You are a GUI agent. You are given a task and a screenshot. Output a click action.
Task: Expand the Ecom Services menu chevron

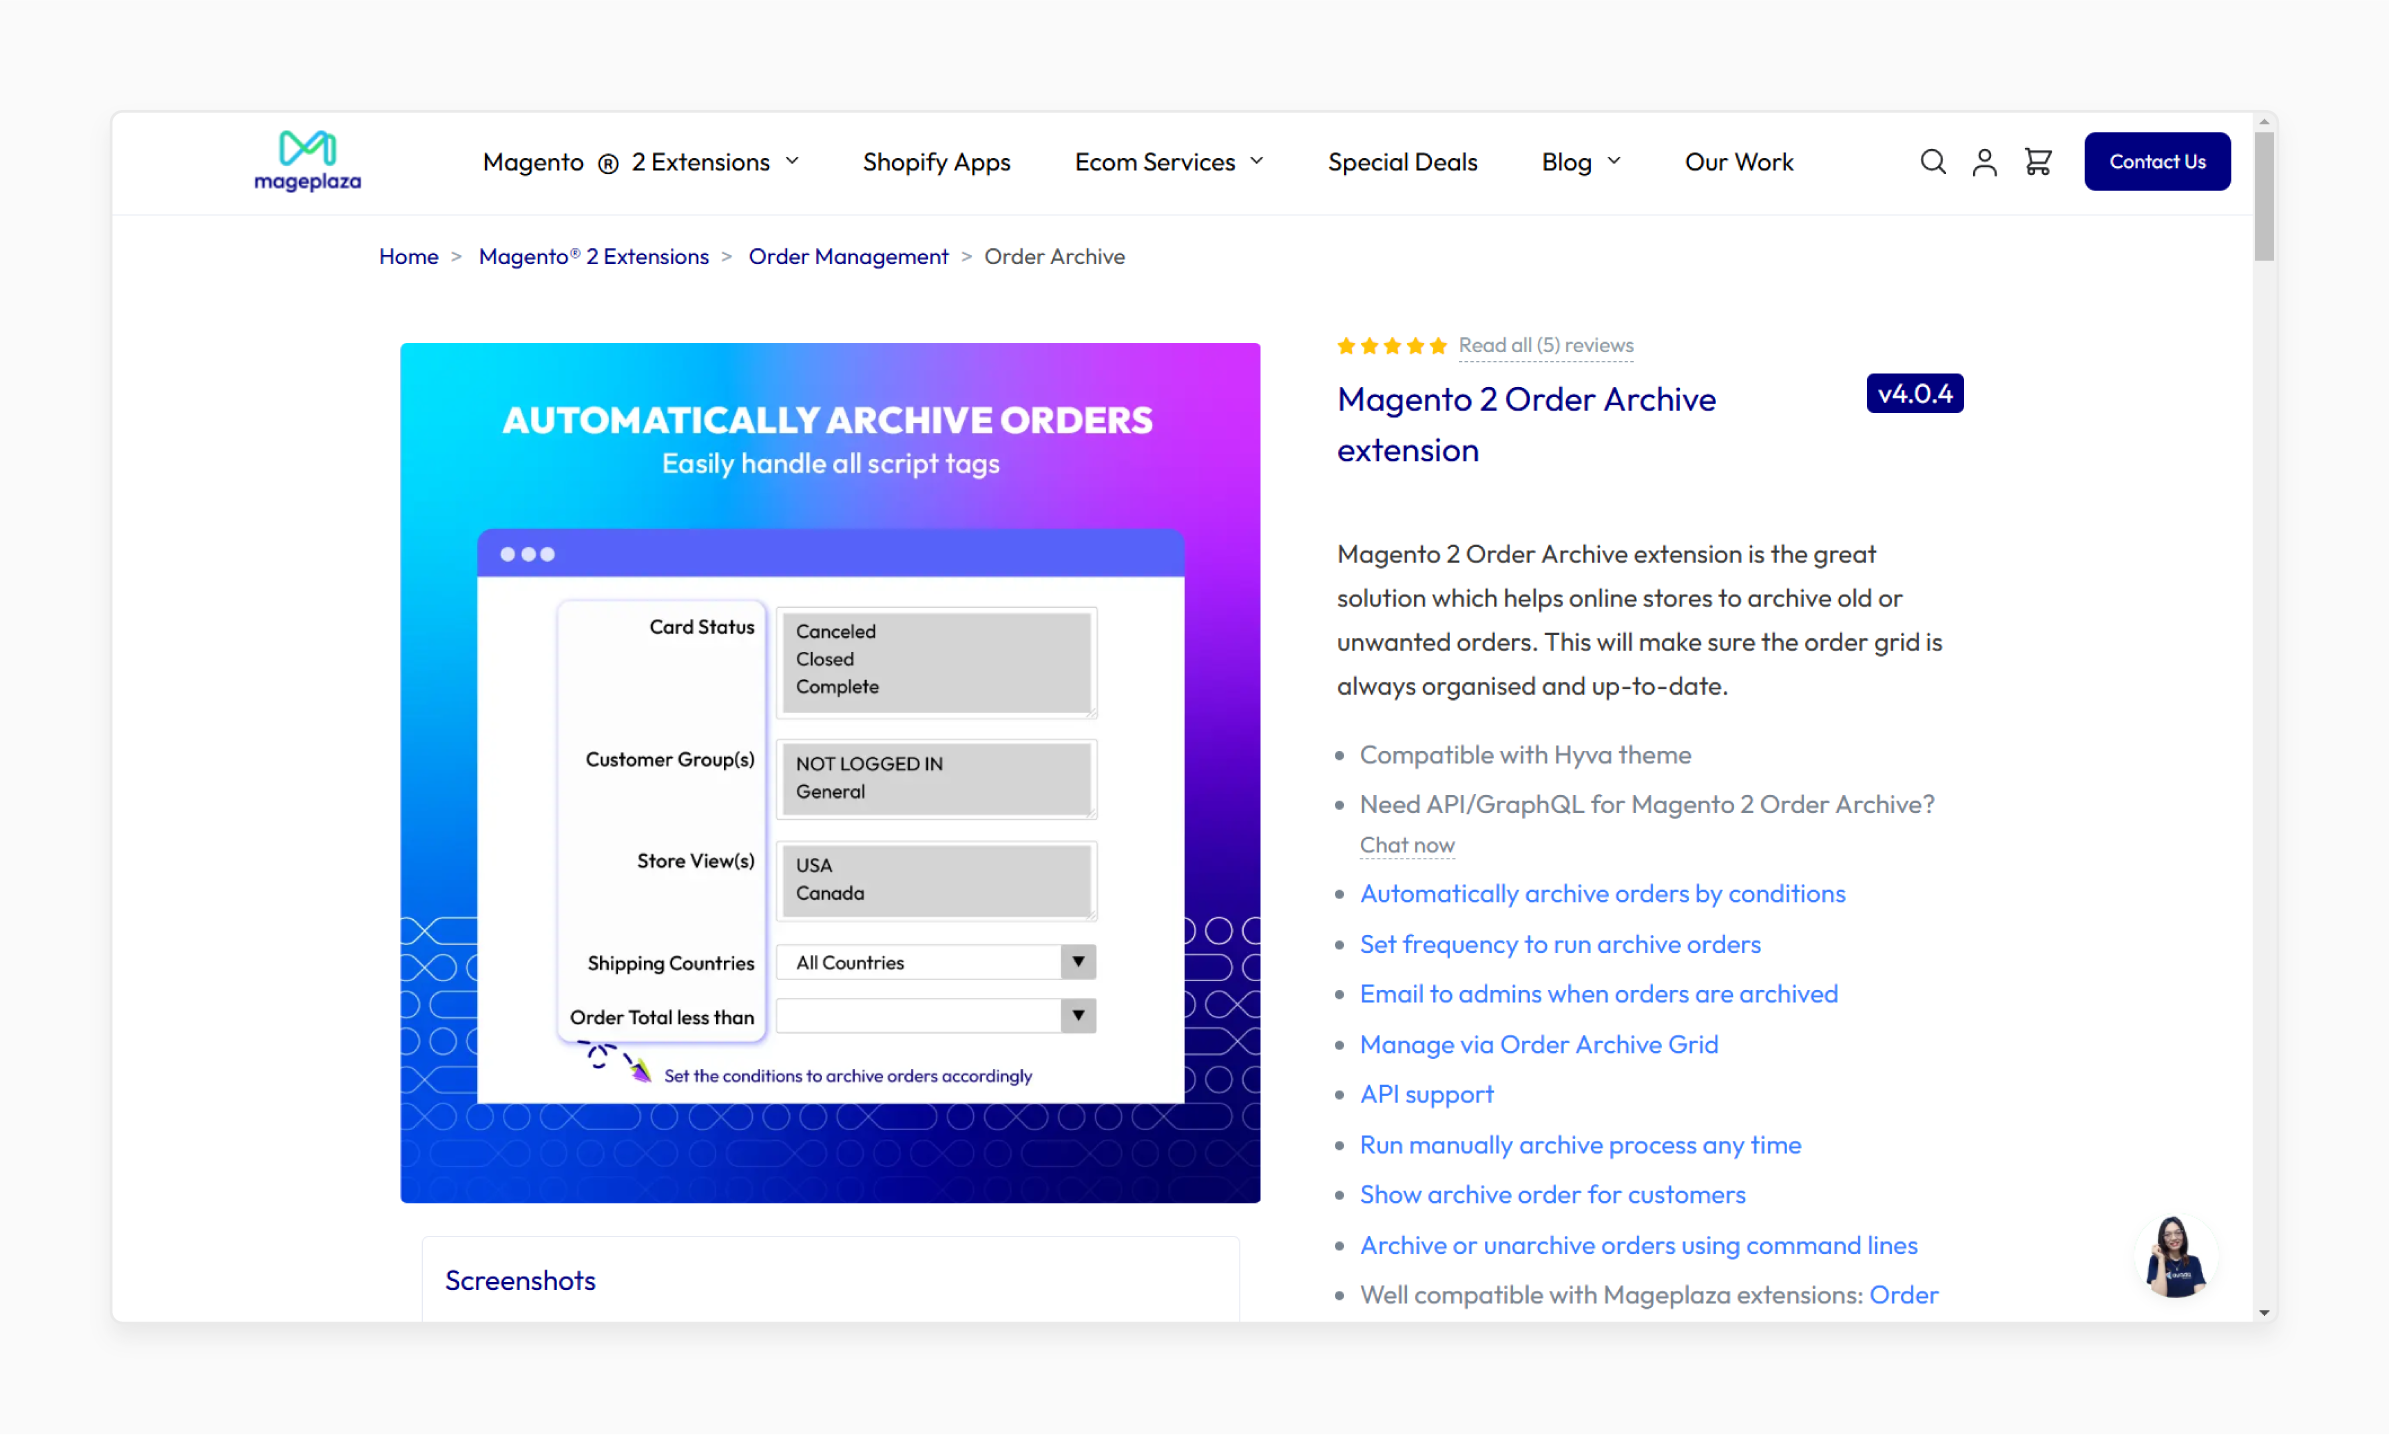[x=1257, y=161]
